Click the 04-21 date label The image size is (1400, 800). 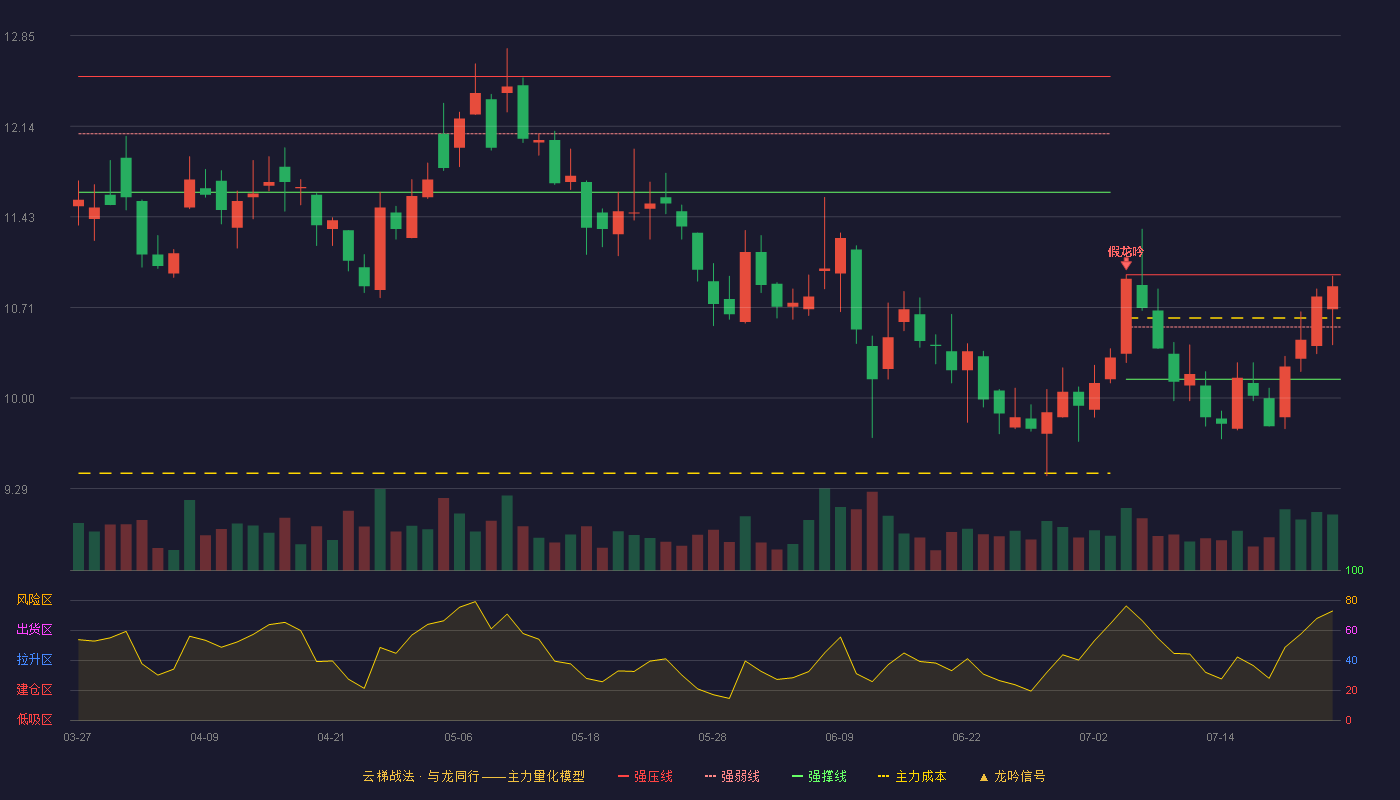click(x=331, y=737)
